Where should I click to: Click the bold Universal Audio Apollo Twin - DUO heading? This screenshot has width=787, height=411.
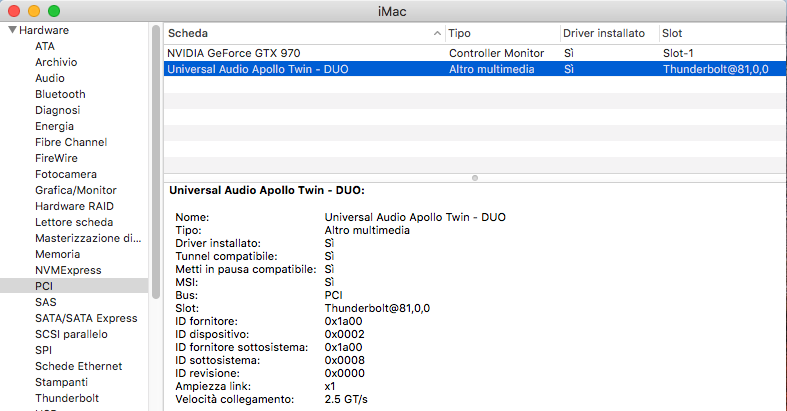click(x=267, y=191)
